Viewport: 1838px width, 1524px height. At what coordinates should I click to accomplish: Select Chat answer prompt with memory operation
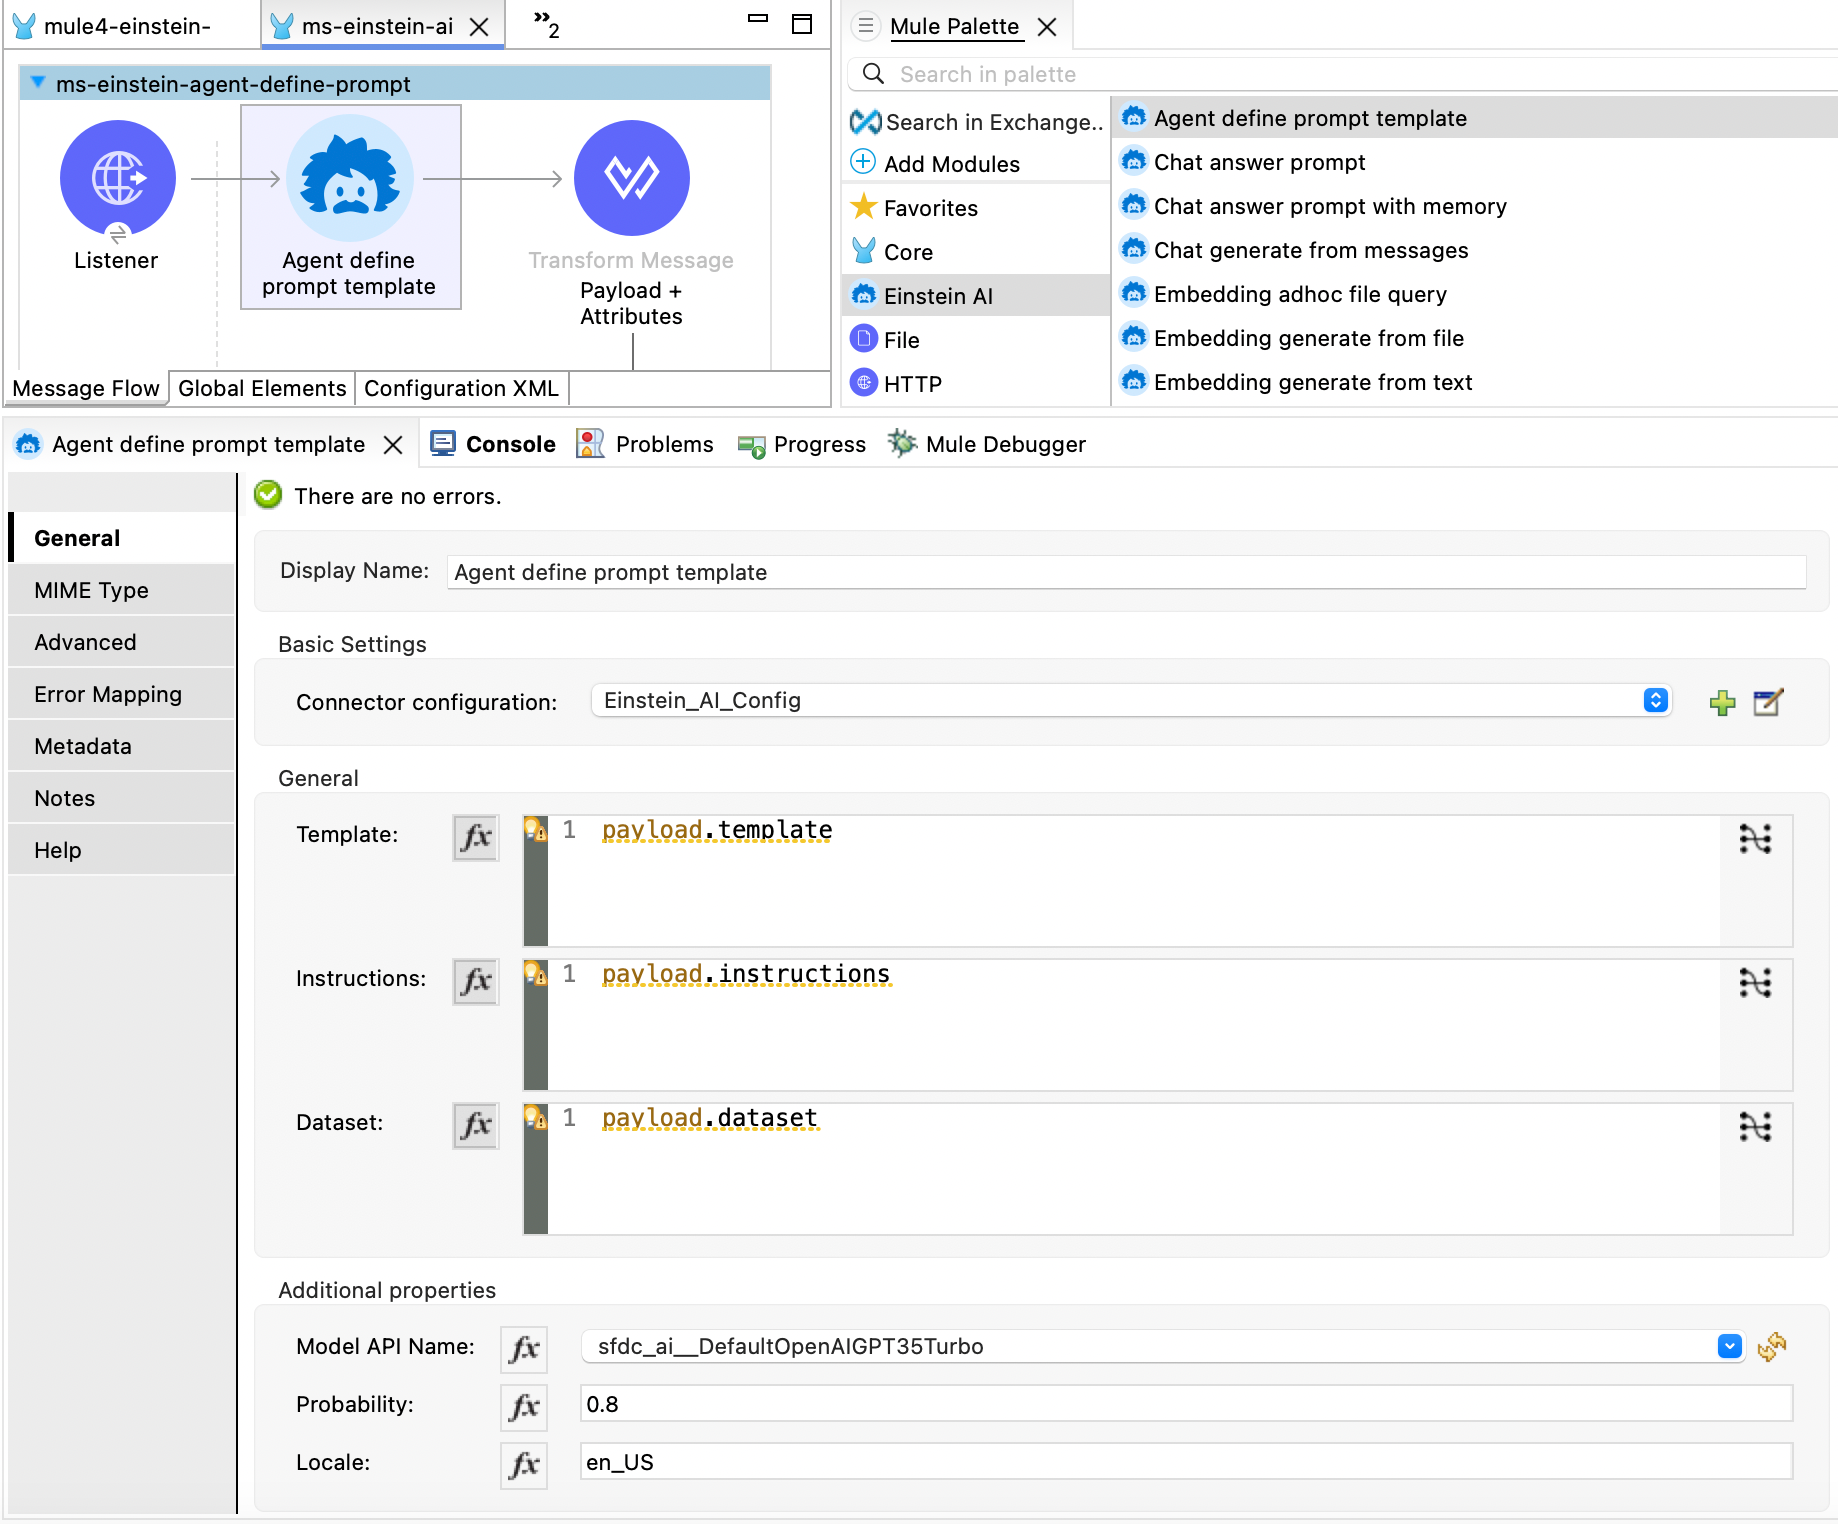(1329, 206)
